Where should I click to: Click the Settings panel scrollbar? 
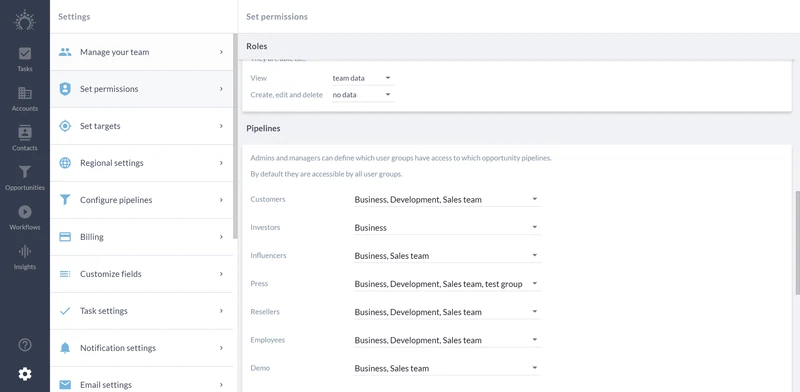[x=235, y=136]
